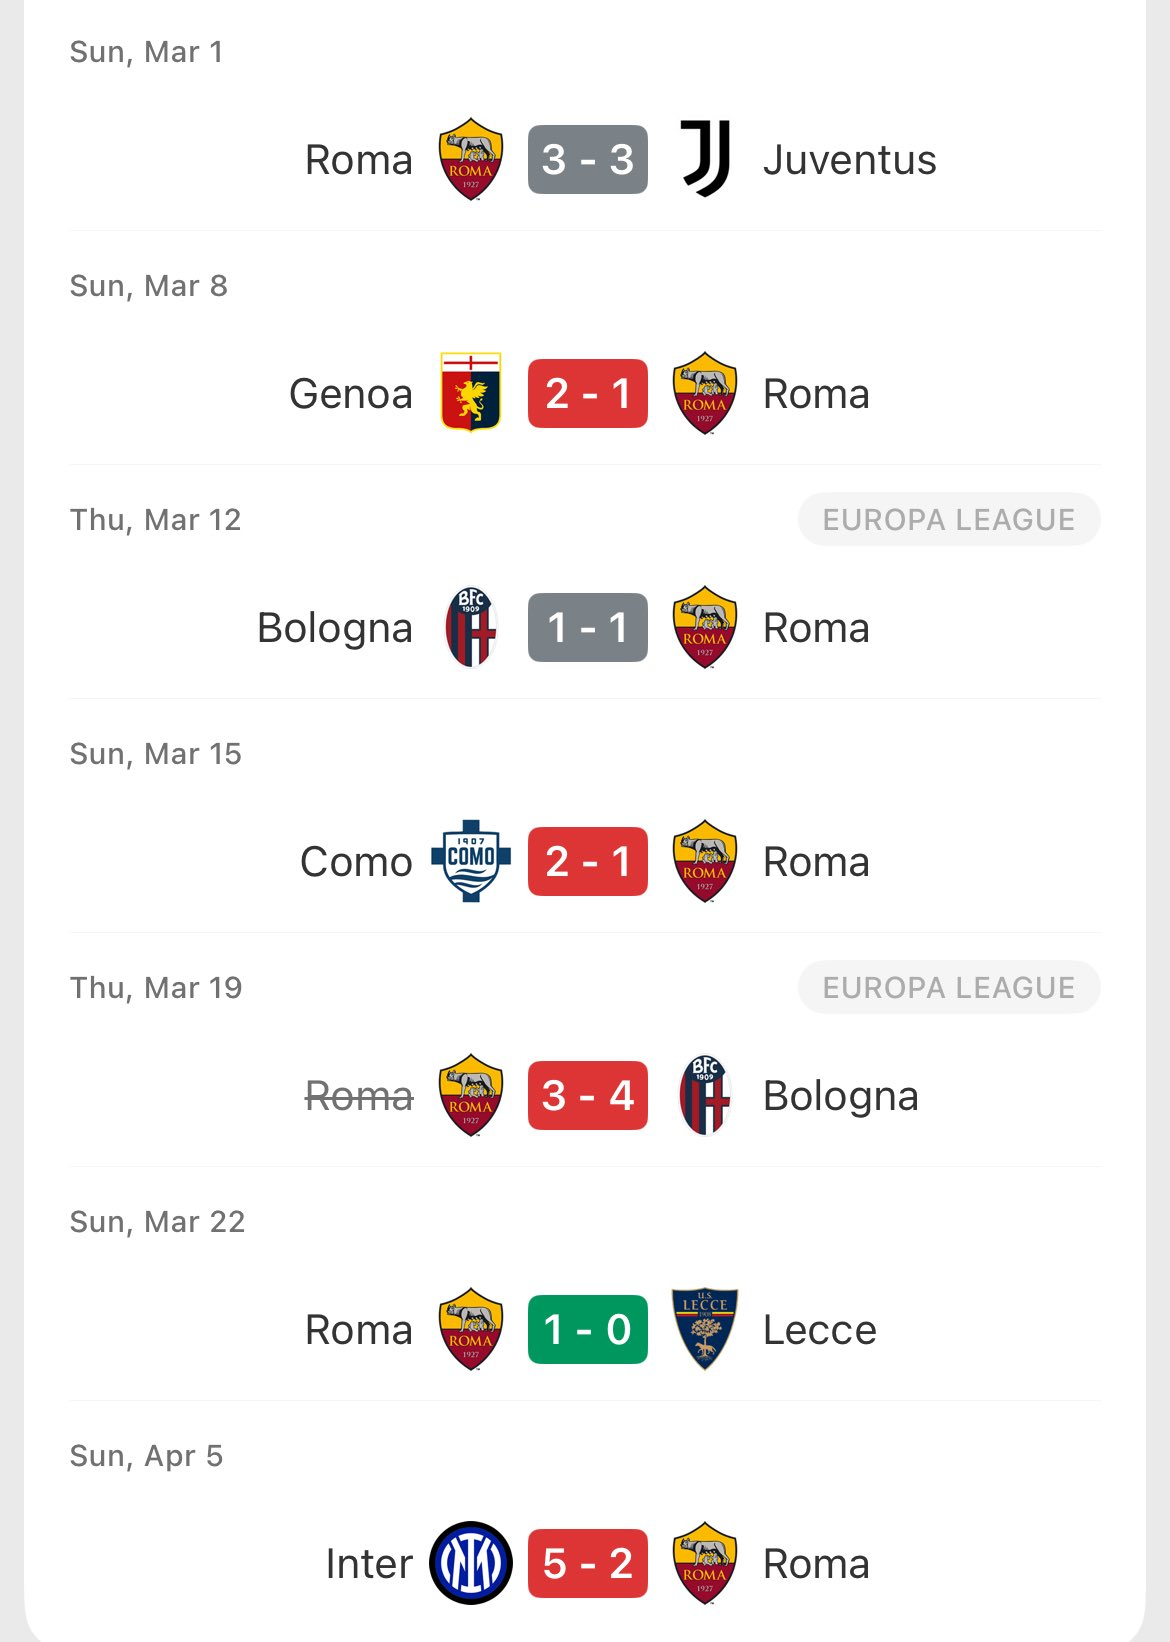Image resolution: width=1170 pixels, height=1642 pixels.
Task: Tap the Como club crest
Action: (x=471, y=861)
